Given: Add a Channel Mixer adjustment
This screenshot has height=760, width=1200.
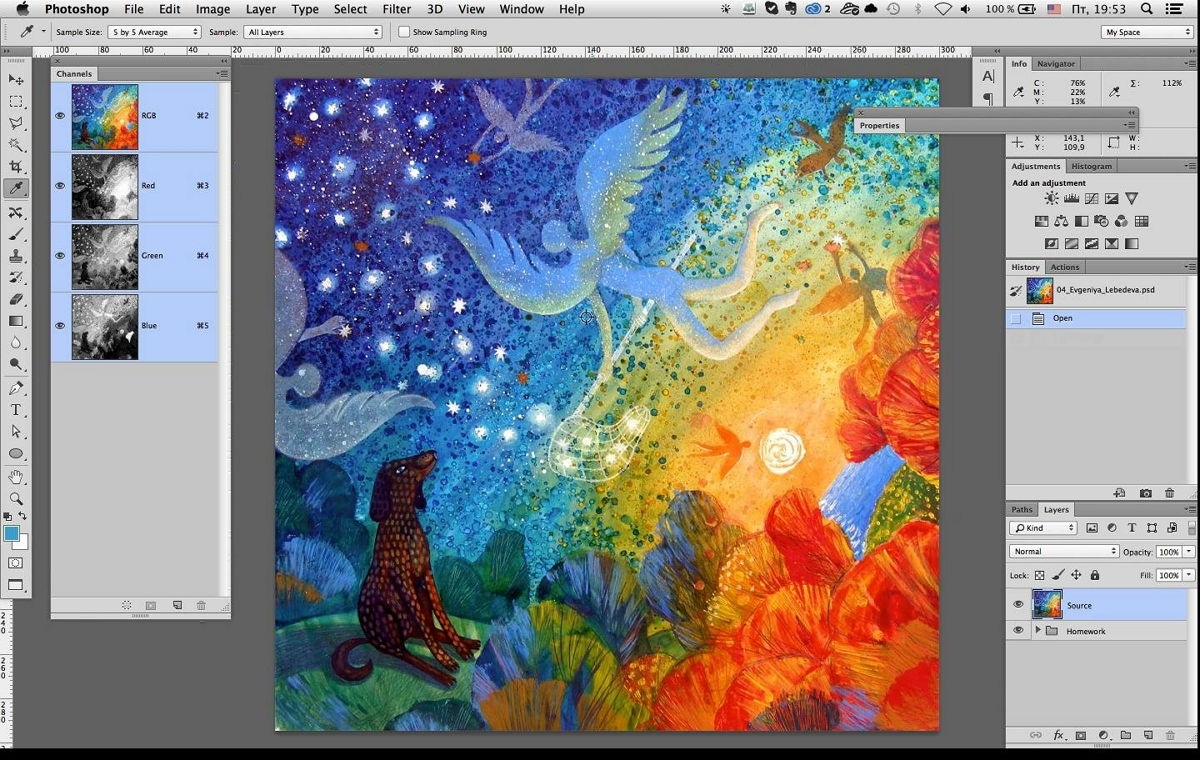Looking at the screenshot, I should point(1121,221).
